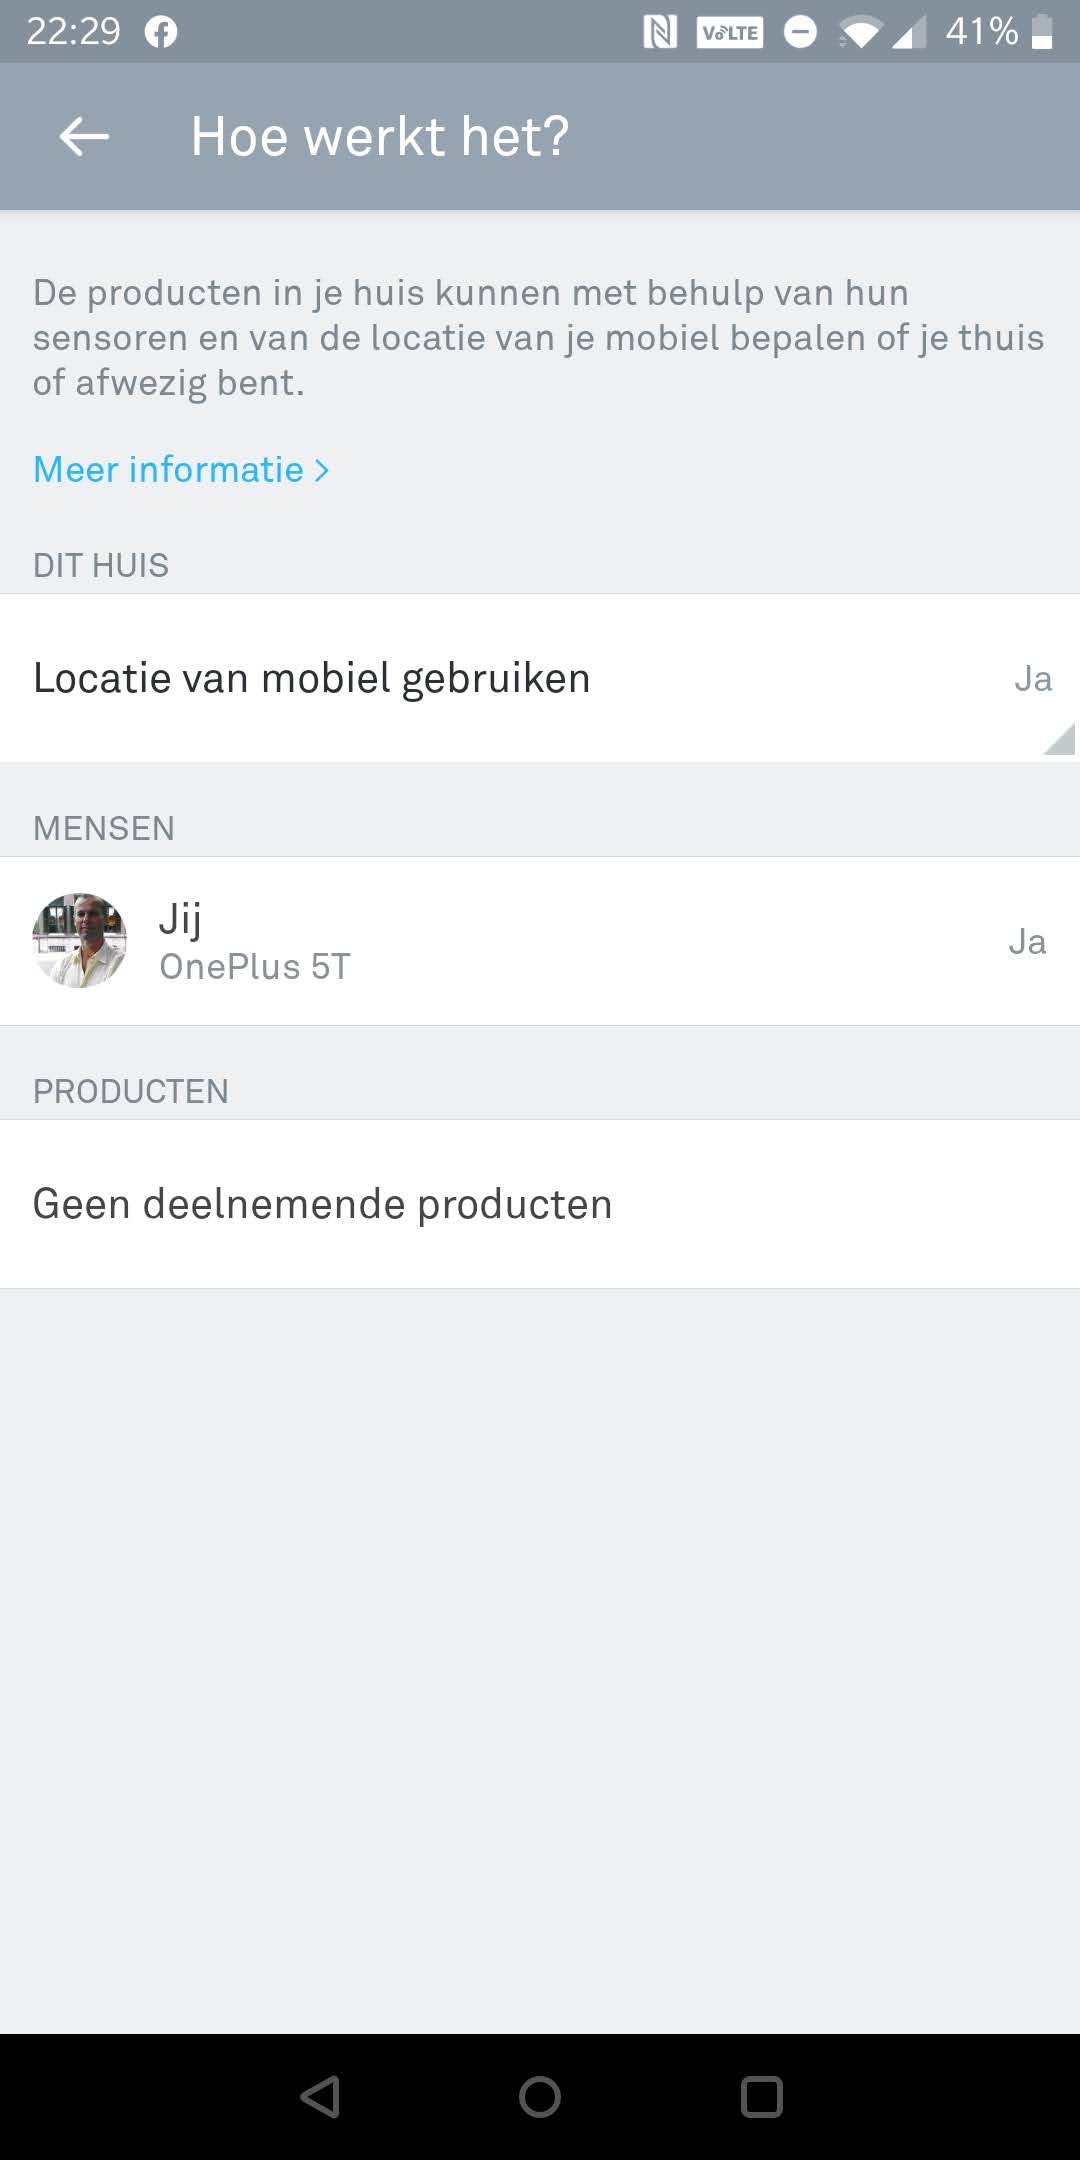Screen dimensions: 1080x2160
Task: Tap the 'Hoe werkt het?' title
Action: click(380, 136)
